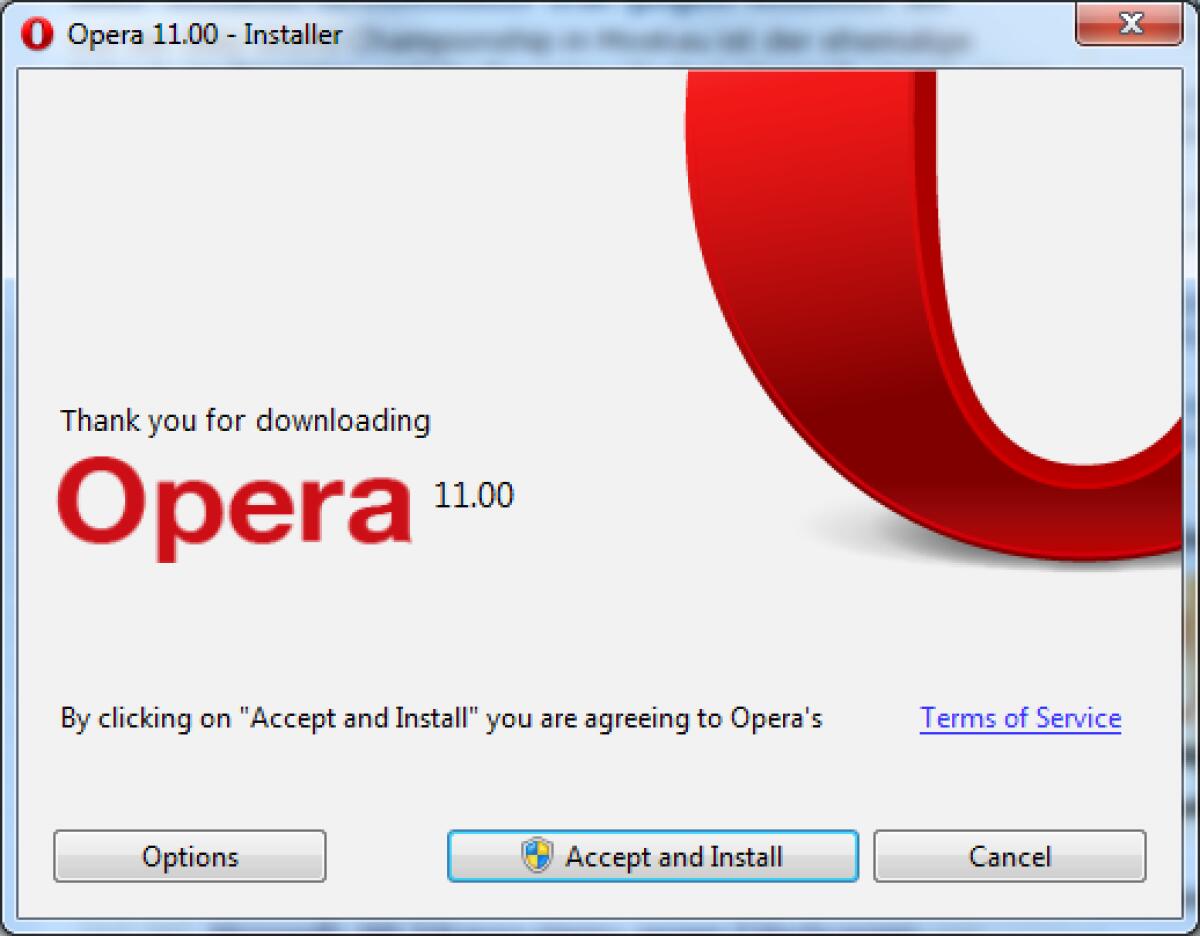
Task: Open the Terms of Service link
Action: click(x=1021, y=718)
